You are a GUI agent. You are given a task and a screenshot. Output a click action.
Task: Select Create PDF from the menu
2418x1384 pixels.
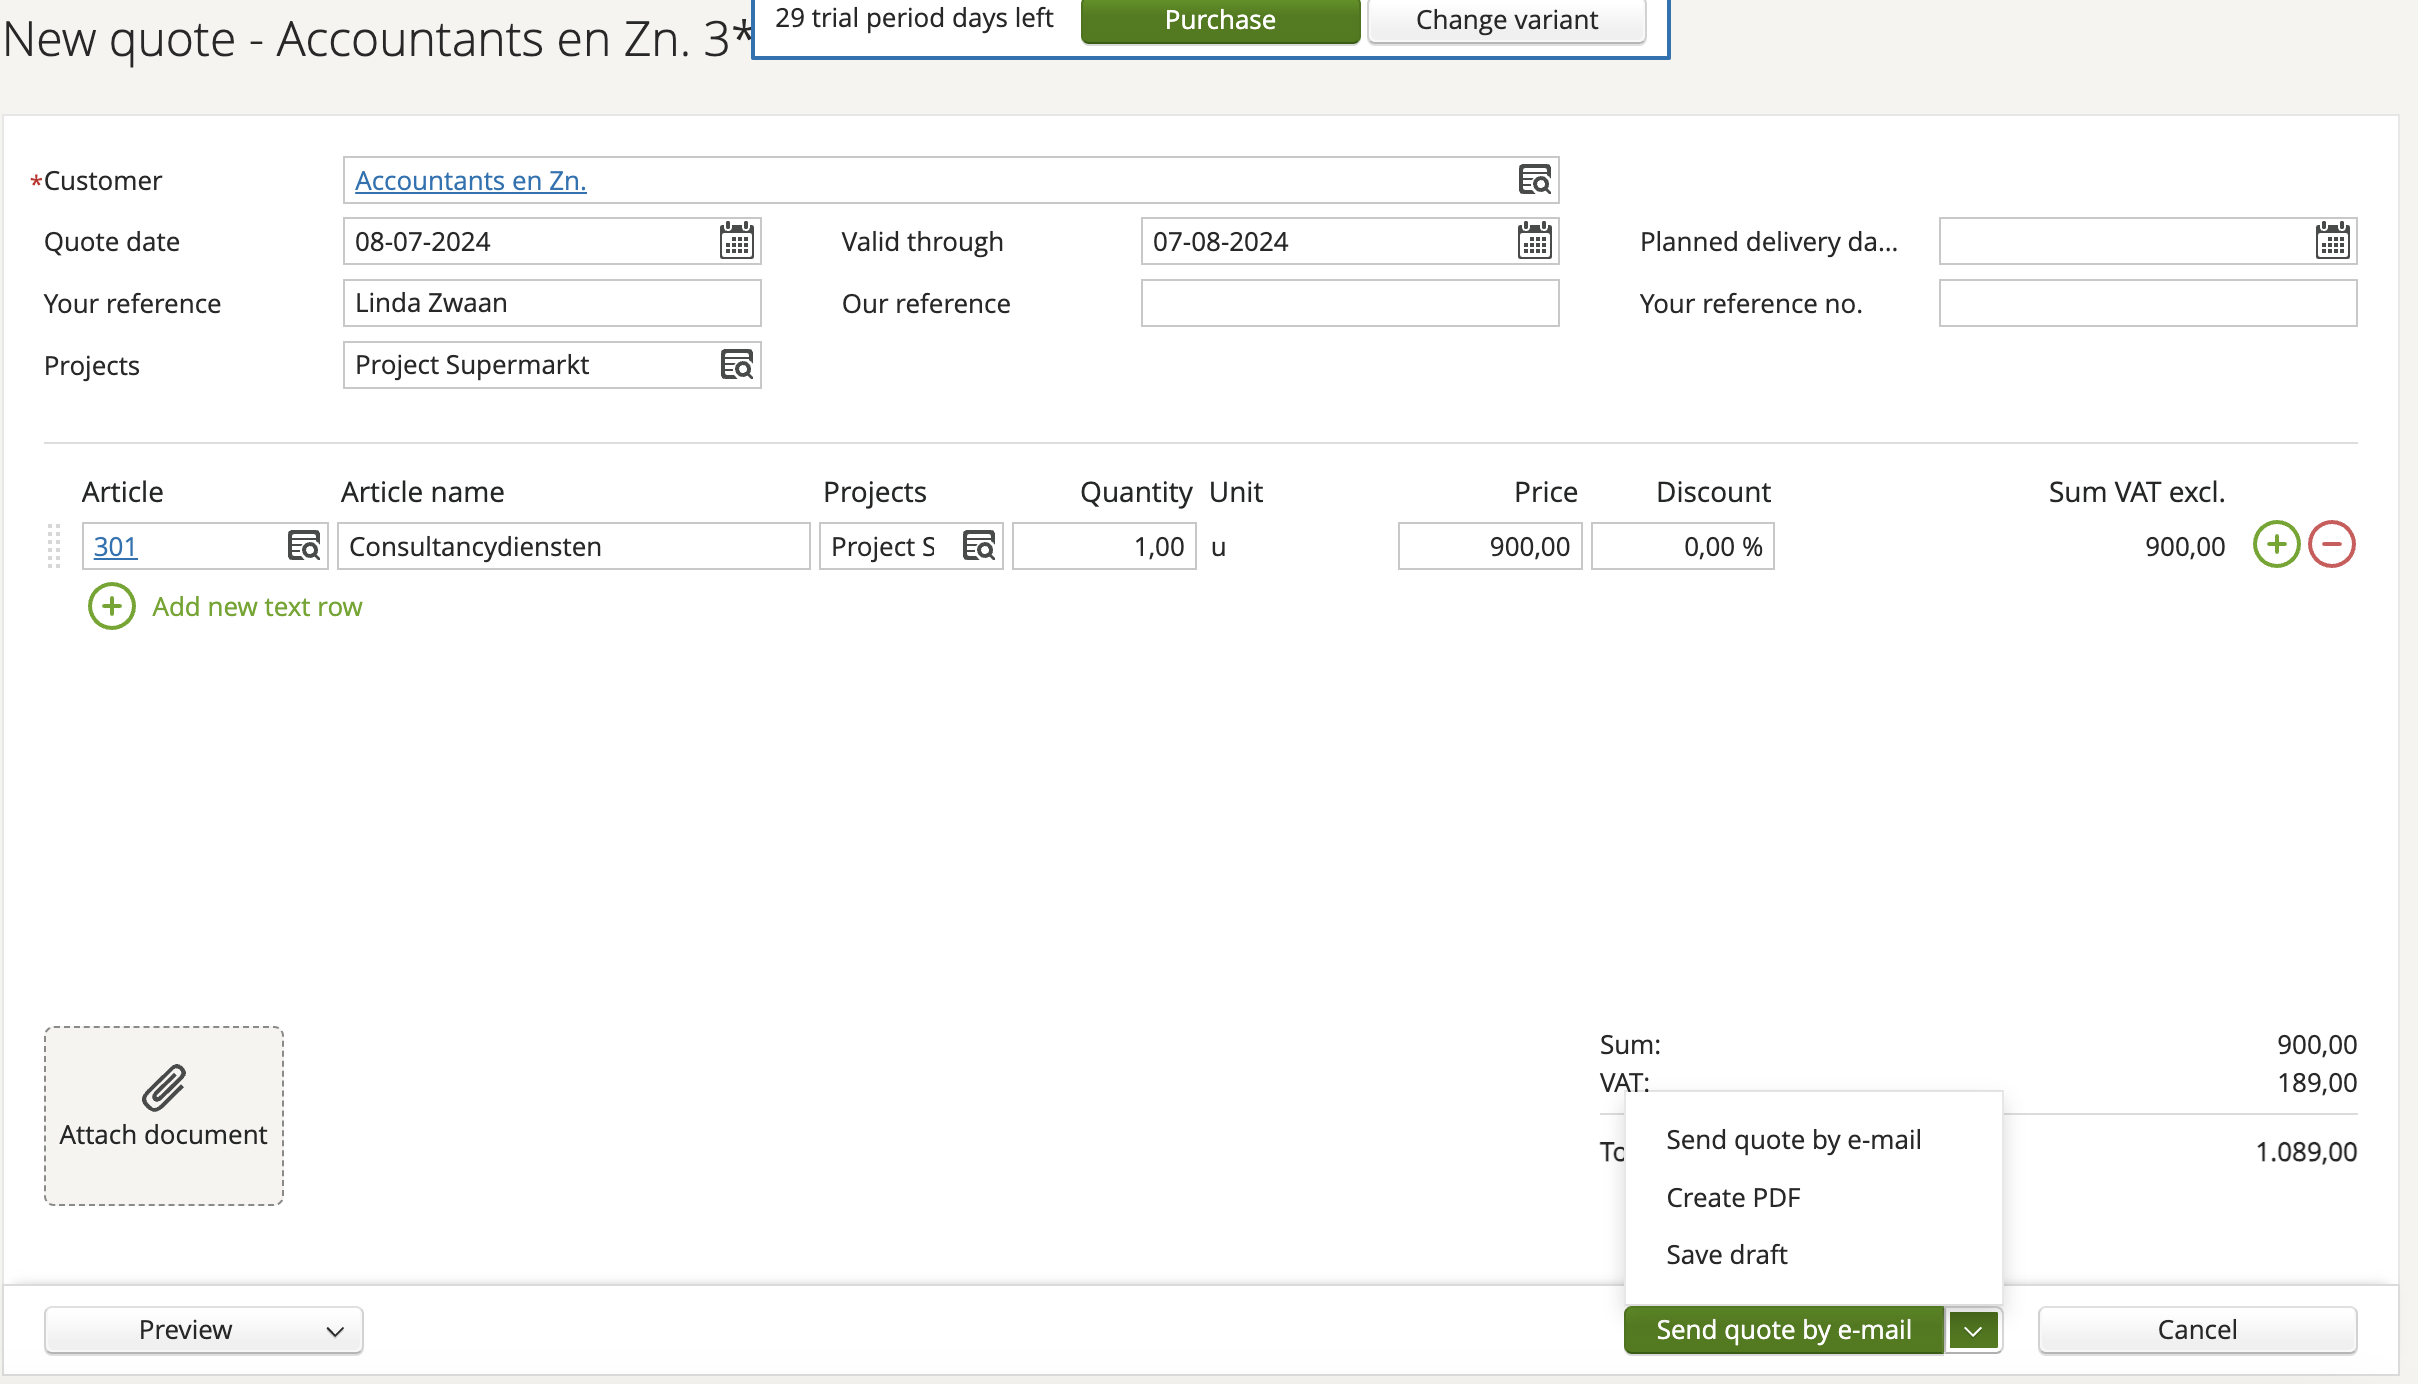1732,1197
